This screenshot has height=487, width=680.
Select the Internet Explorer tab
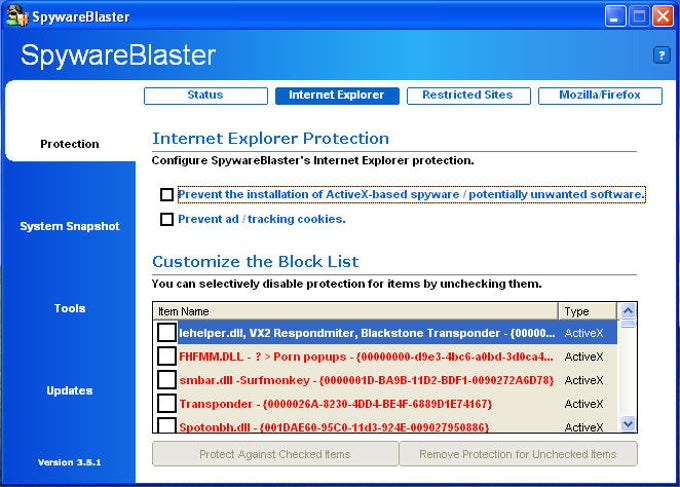click(x=337, y=95)
